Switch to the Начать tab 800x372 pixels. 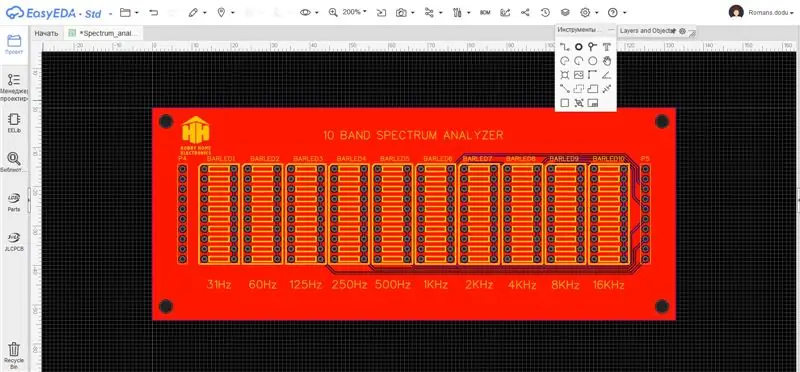[x=46, y=33]
